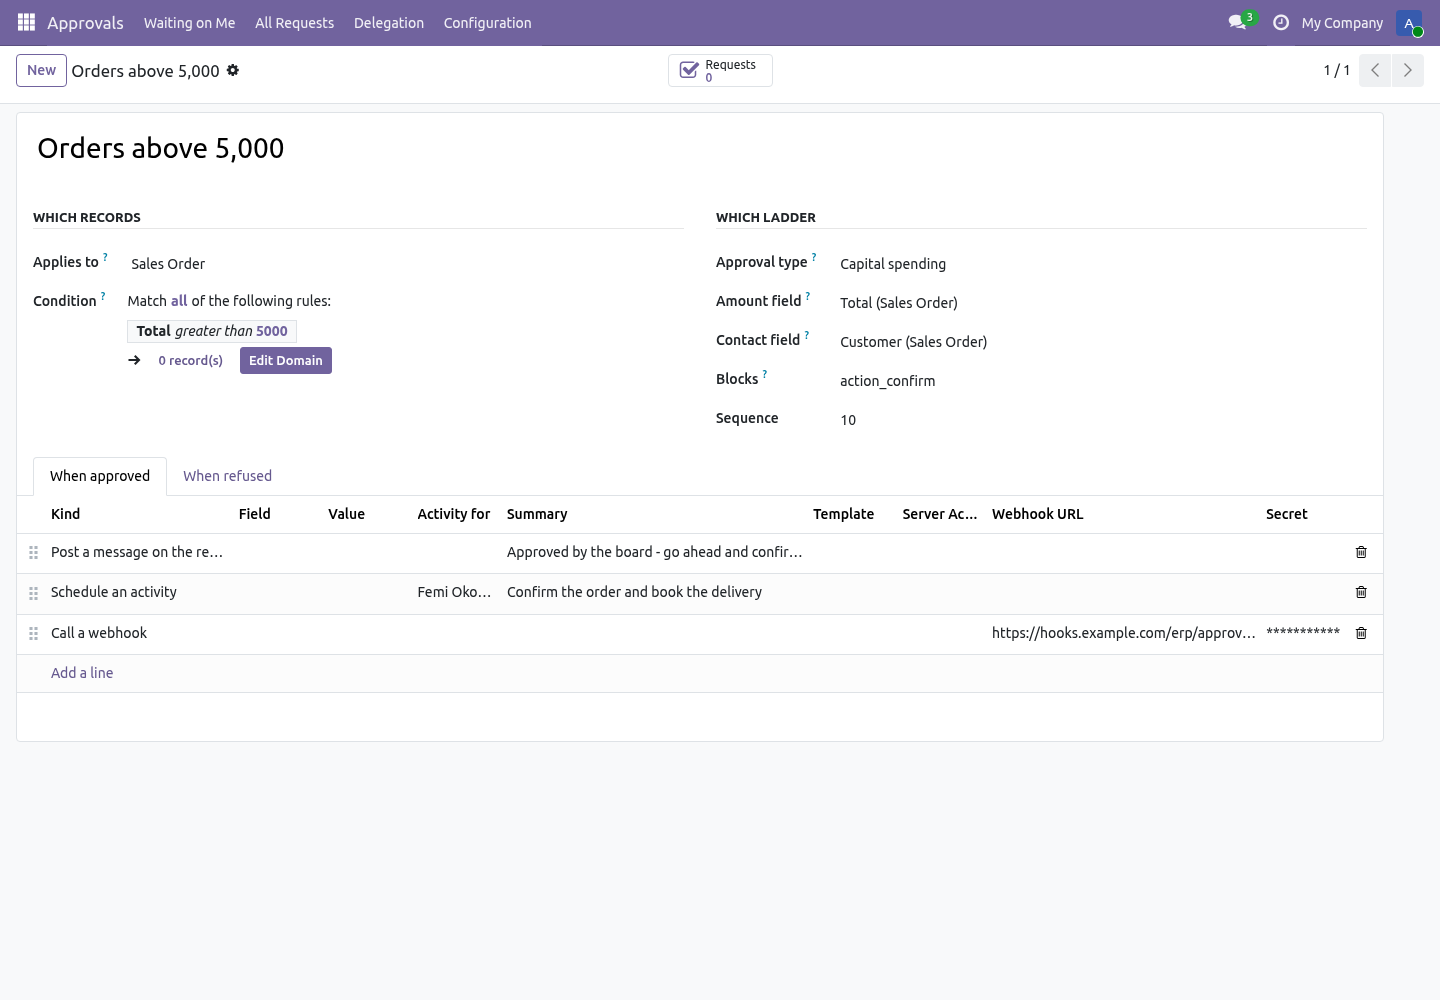This screenshot has height=1000, width=1440.
Task: Click drag handle of 'Schedule an activity' row
Action: coord(33,592)
